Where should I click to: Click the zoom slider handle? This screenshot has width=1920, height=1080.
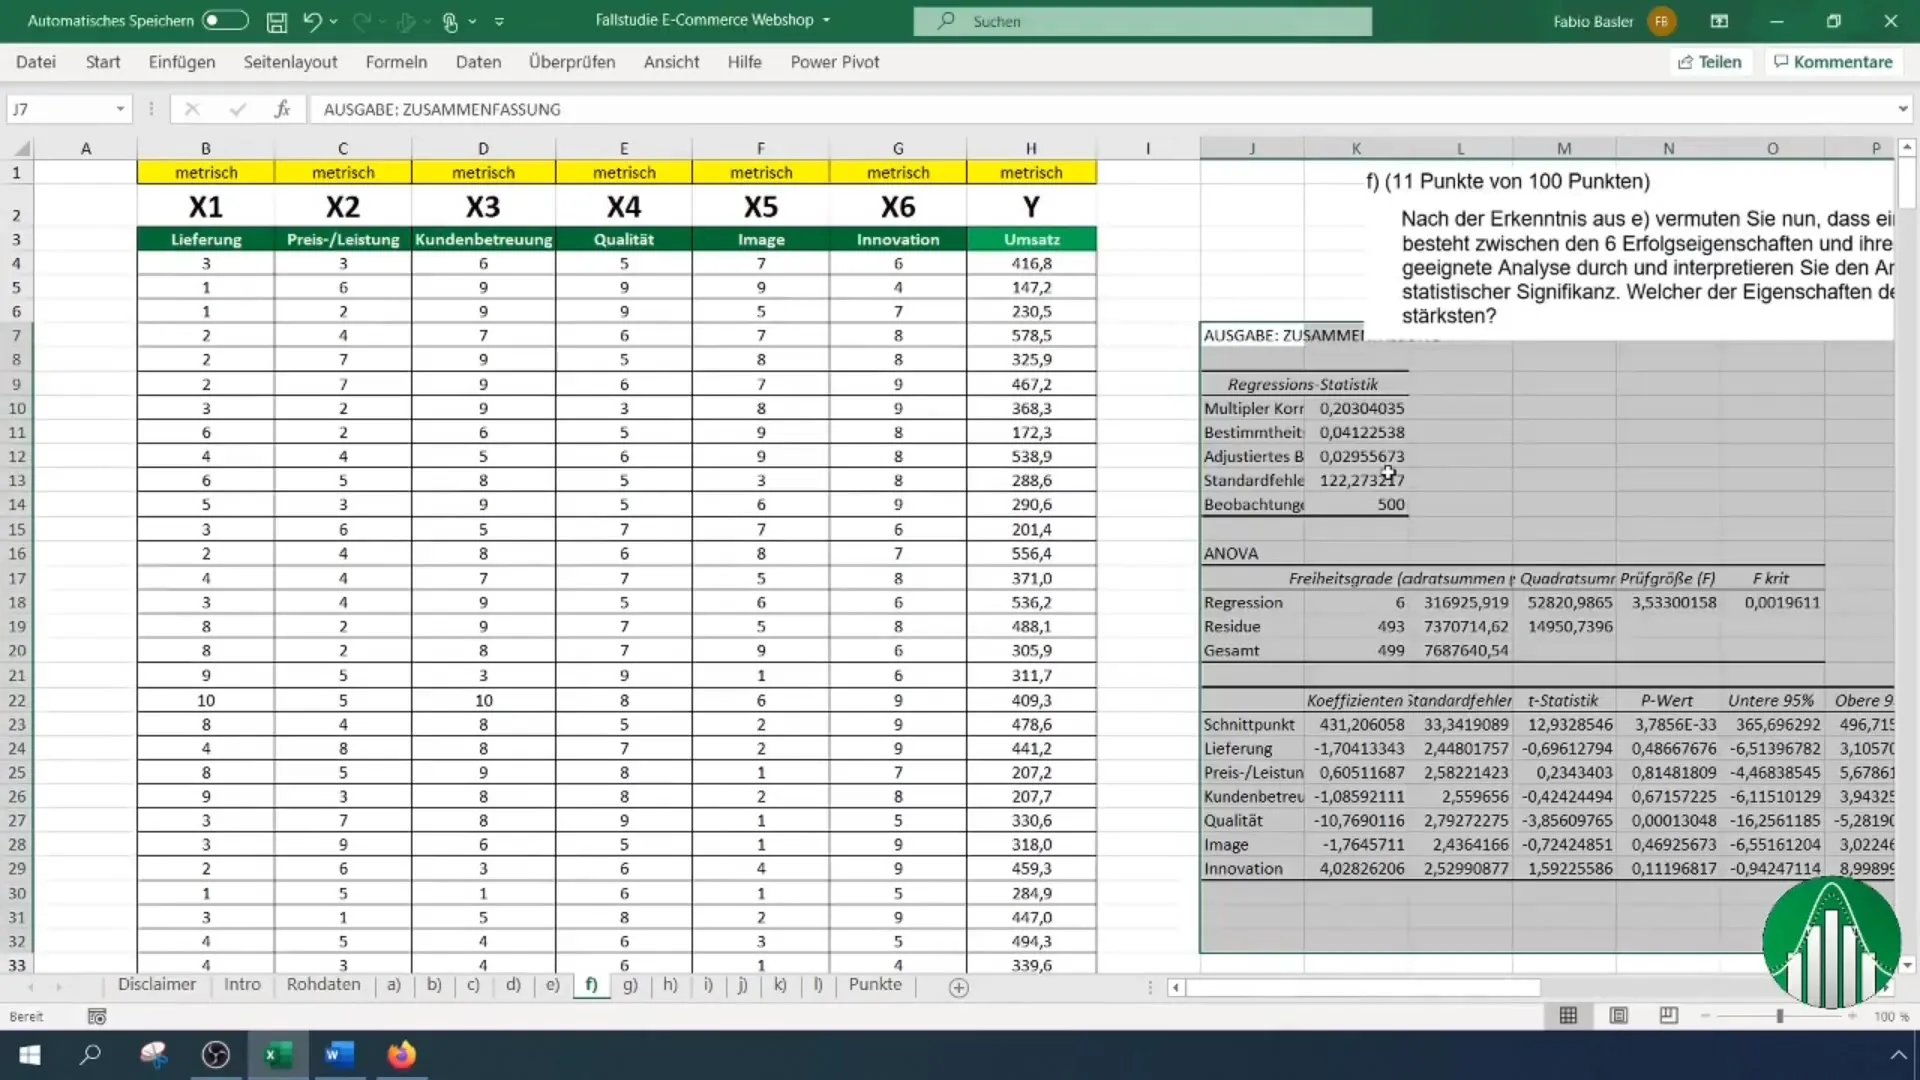tap(1780, 1016)
